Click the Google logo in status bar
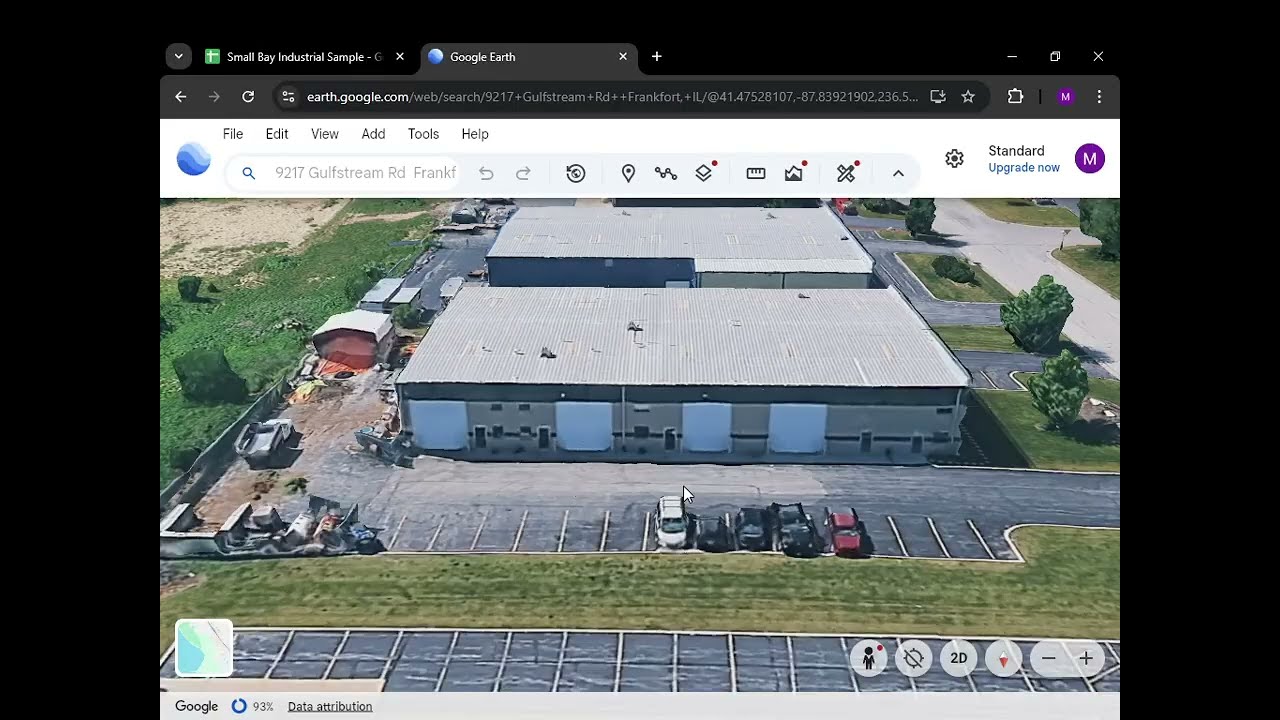This screenshot has height=720, width=1280. 196,706
